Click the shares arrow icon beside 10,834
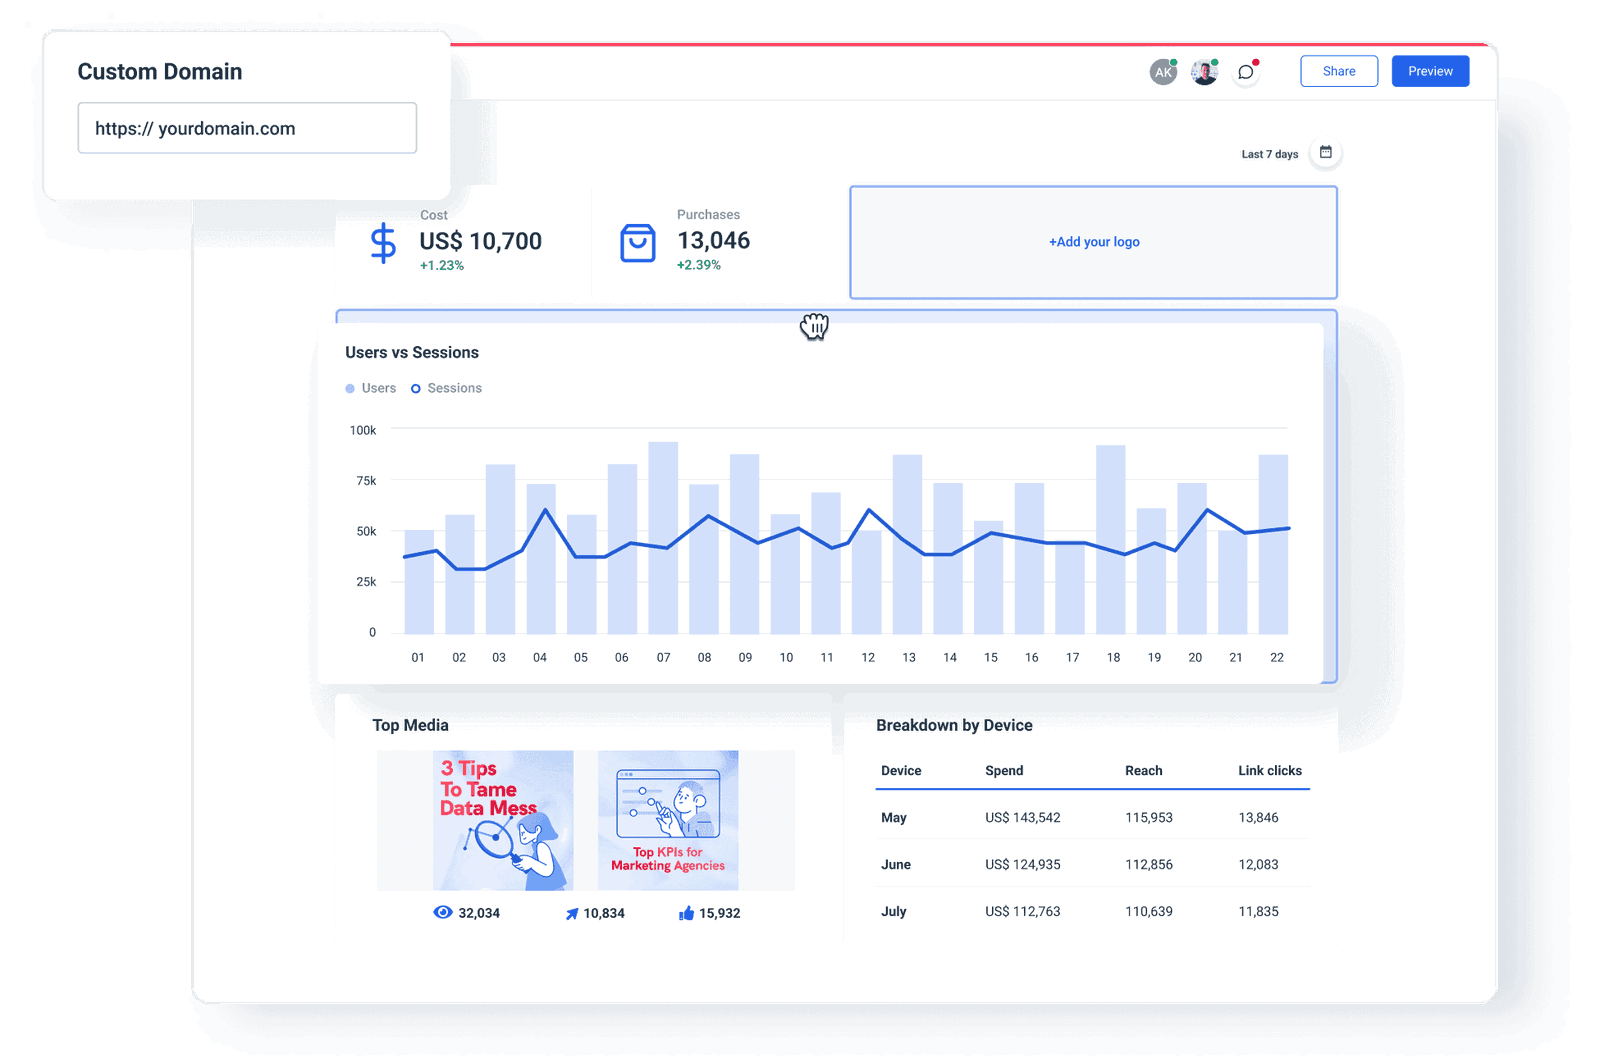The image size is (1600, 1058). pyautogui.click(x=573, y=912)
